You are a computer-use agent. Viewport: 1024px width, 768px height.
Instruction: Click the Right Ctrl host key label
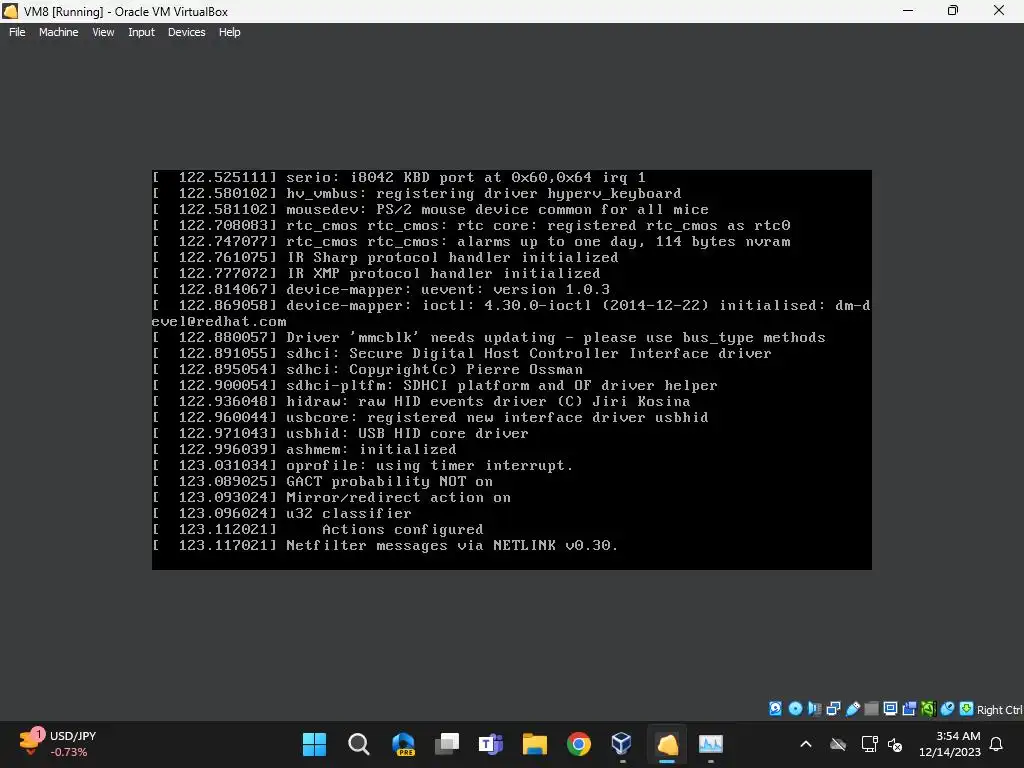click(x=999, y=710)
